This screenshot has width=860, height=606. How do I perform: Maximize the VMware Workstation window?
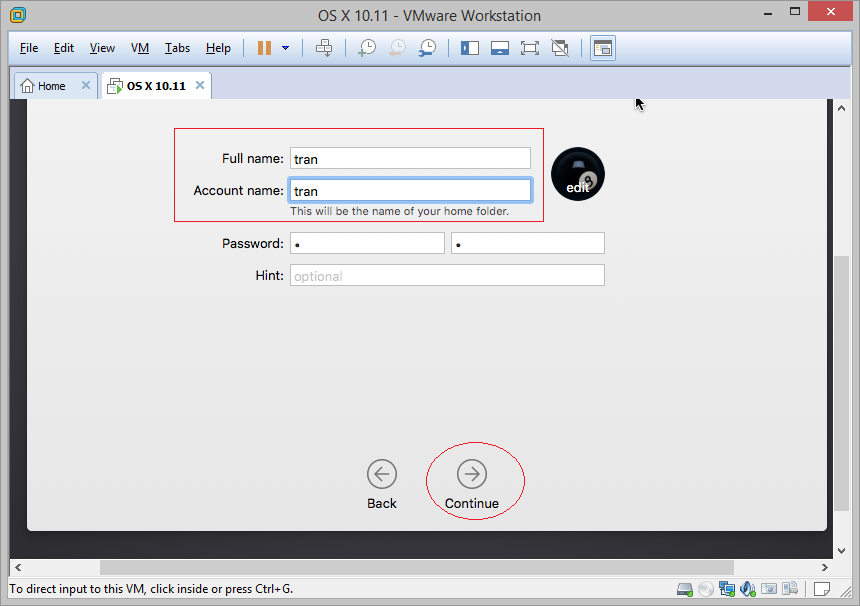(x=795, y=12)
